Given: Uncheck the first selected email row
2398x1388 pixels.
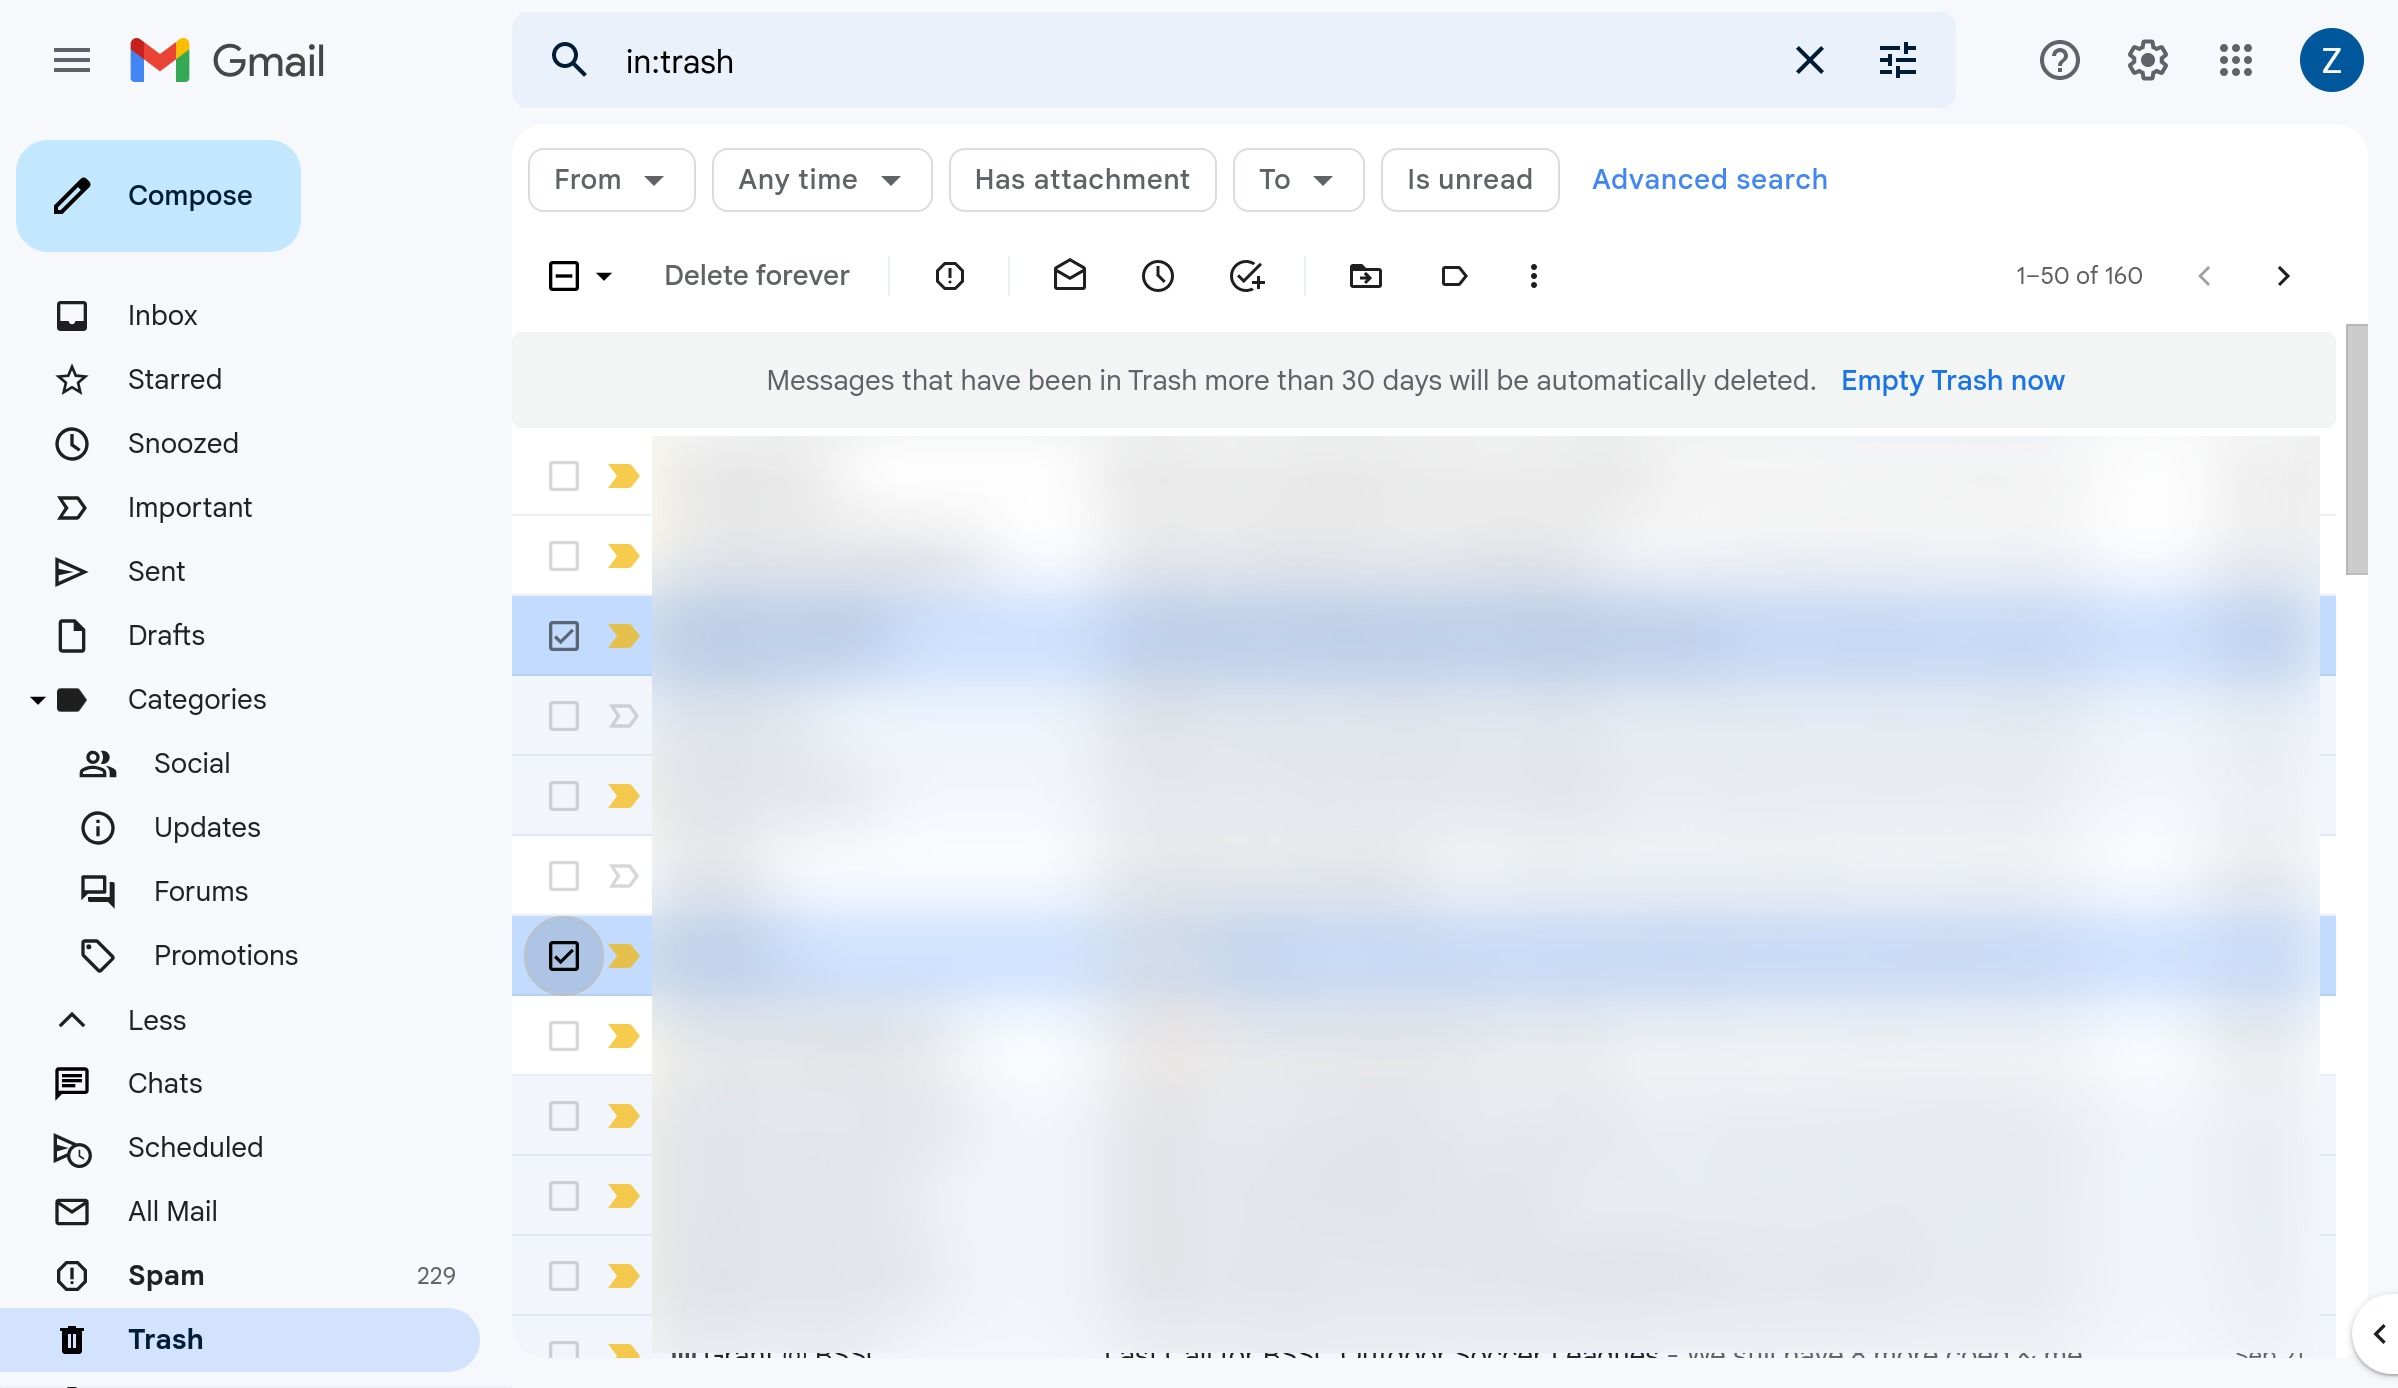Looking at the screenshot, I should (x=563, y=635).
